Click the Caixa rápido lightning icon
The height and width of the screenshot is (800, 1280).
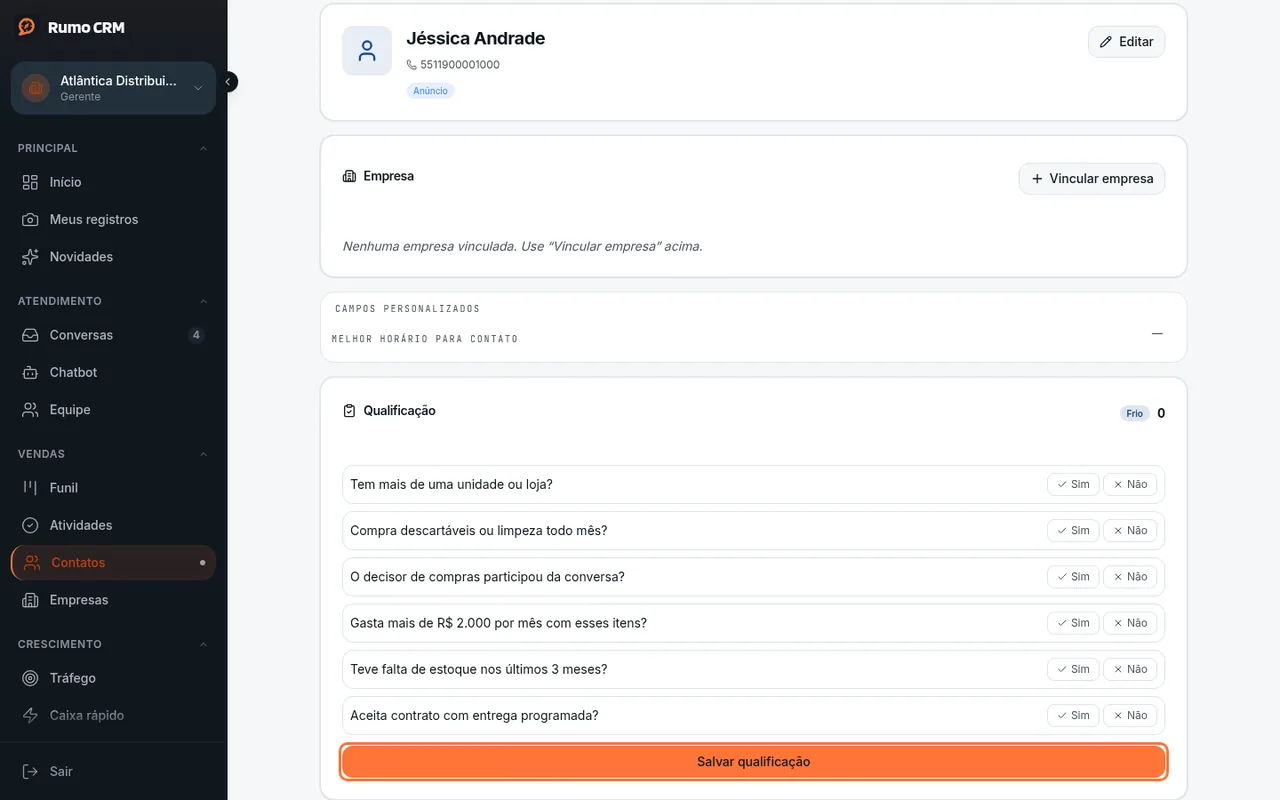tap(31, 715)
